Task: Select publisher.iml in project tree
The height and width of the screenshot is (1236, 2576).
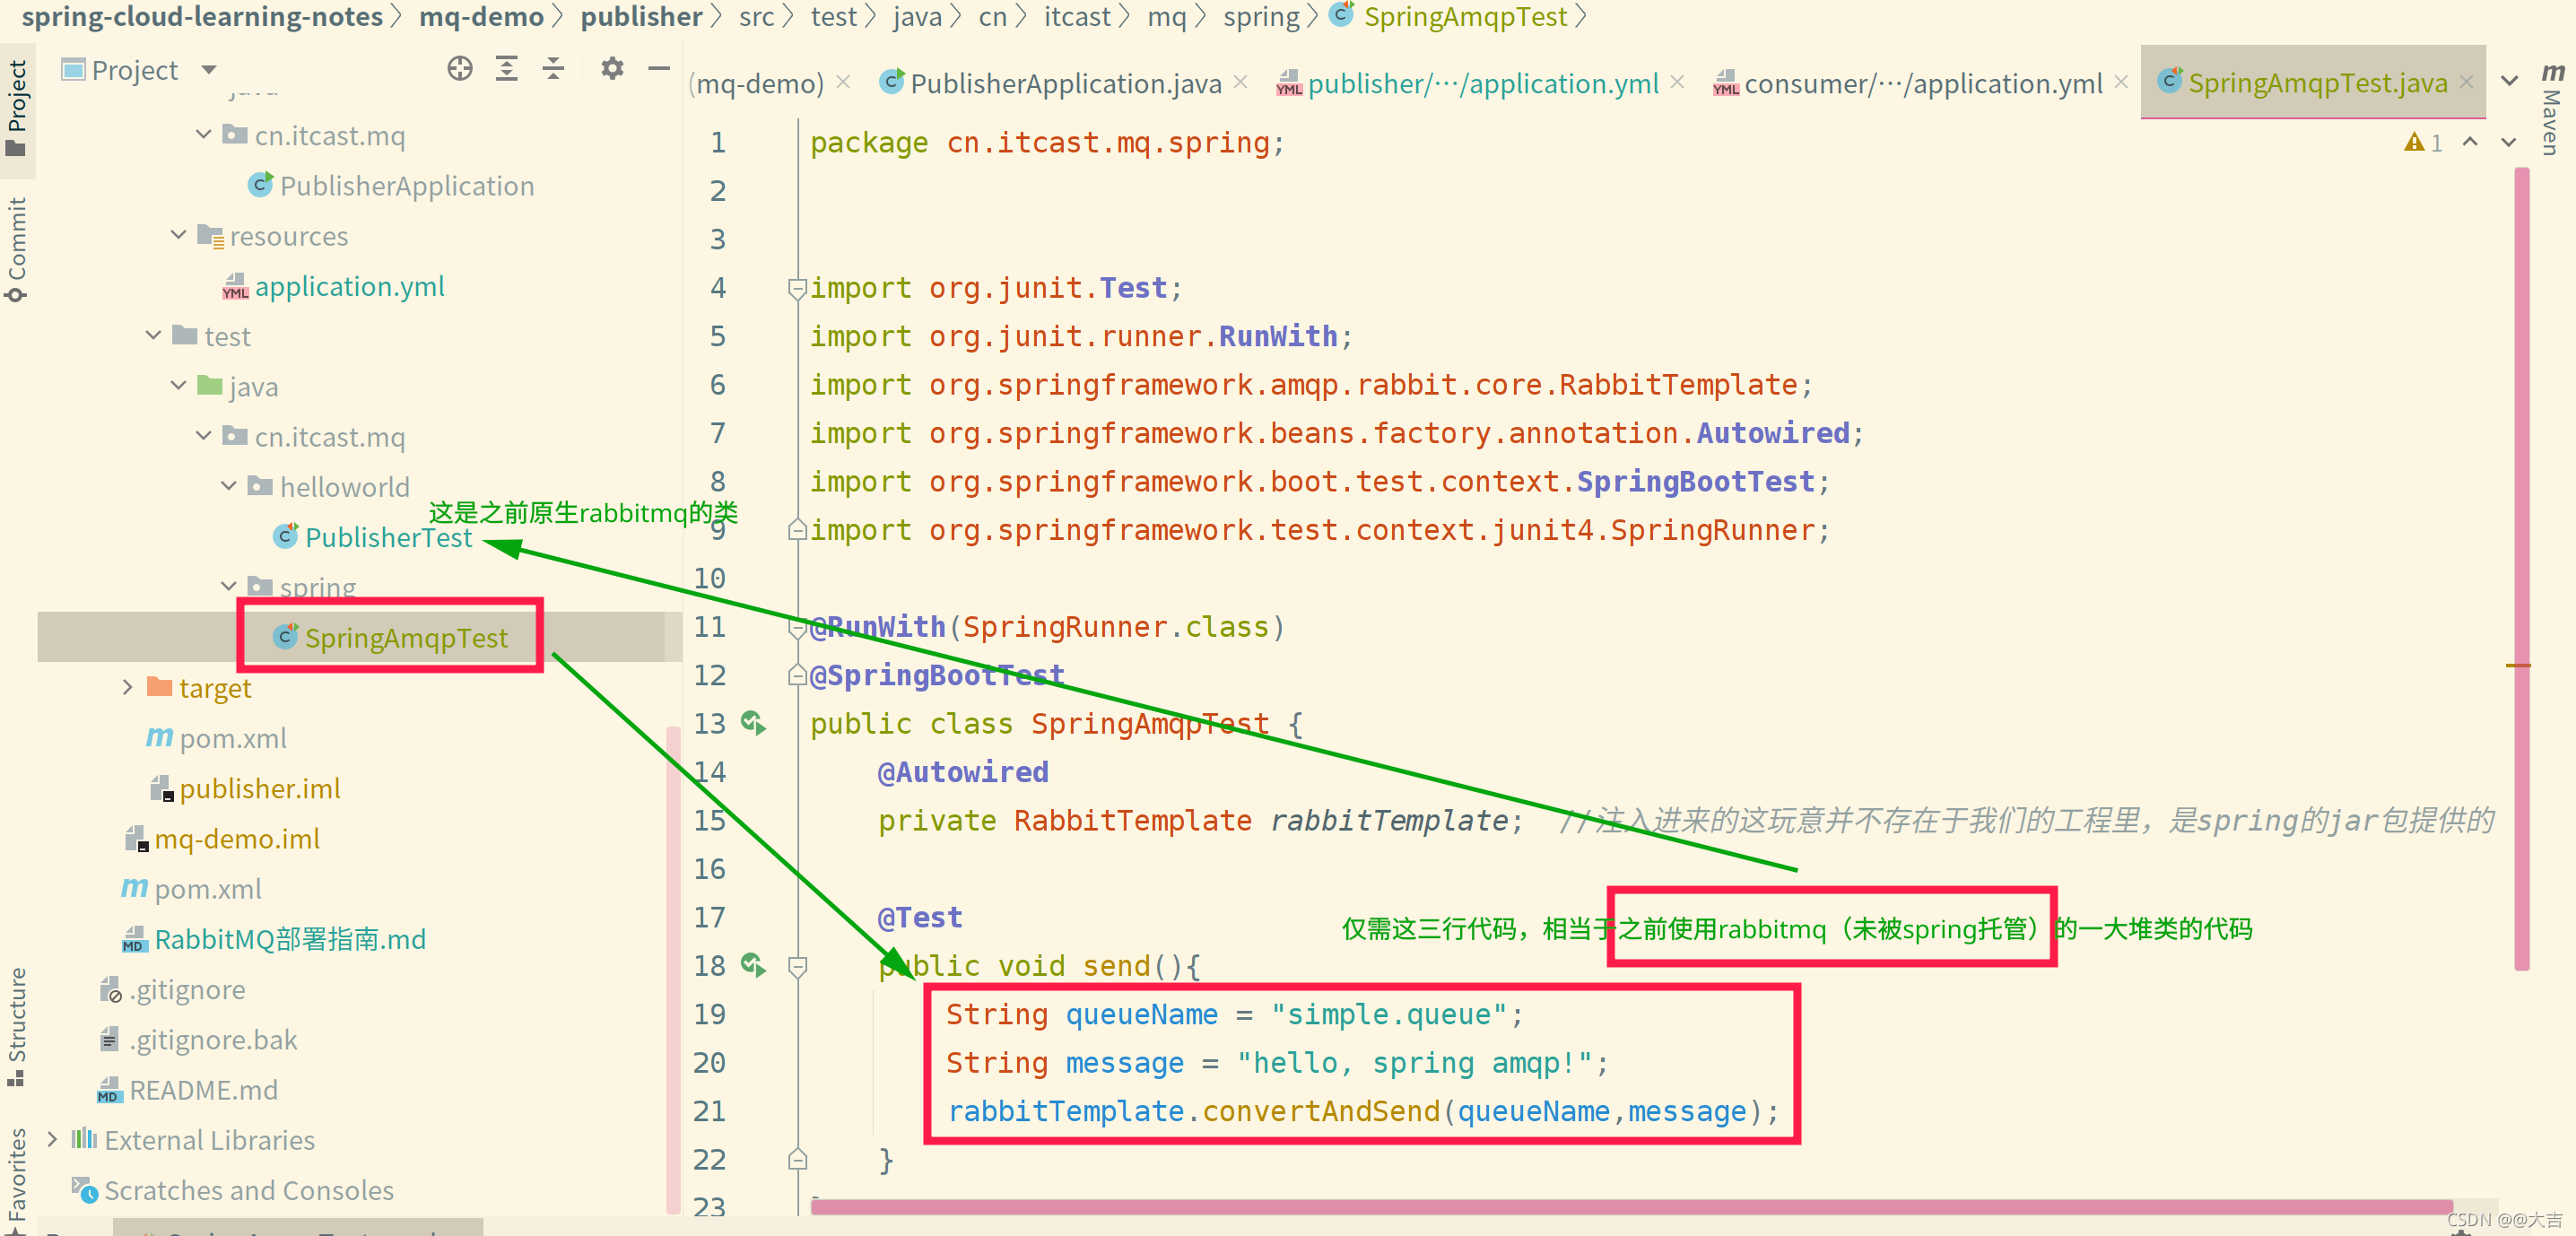Action: (260, 788)
